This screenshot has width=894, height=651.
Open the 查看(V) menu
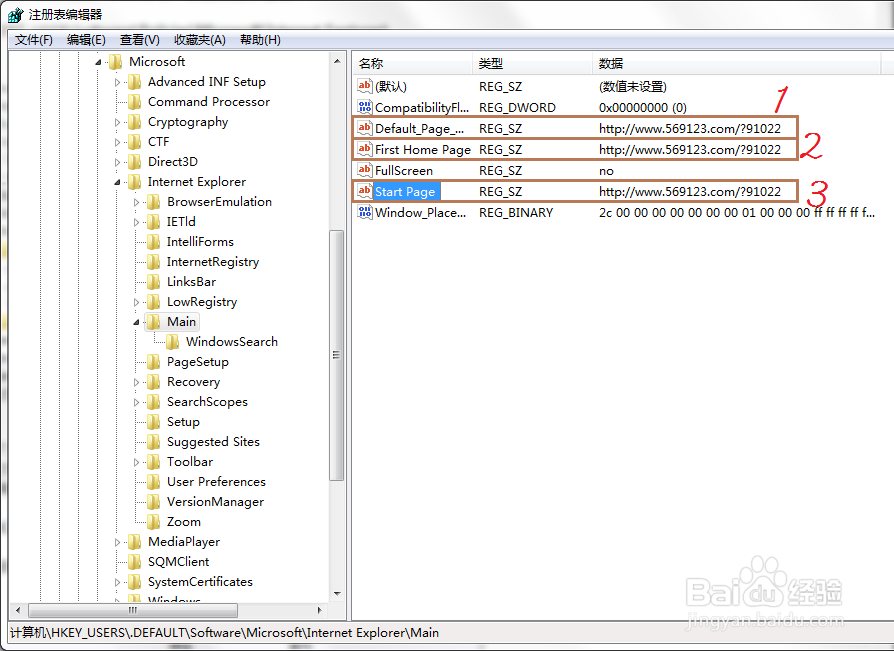coord(140,40)
